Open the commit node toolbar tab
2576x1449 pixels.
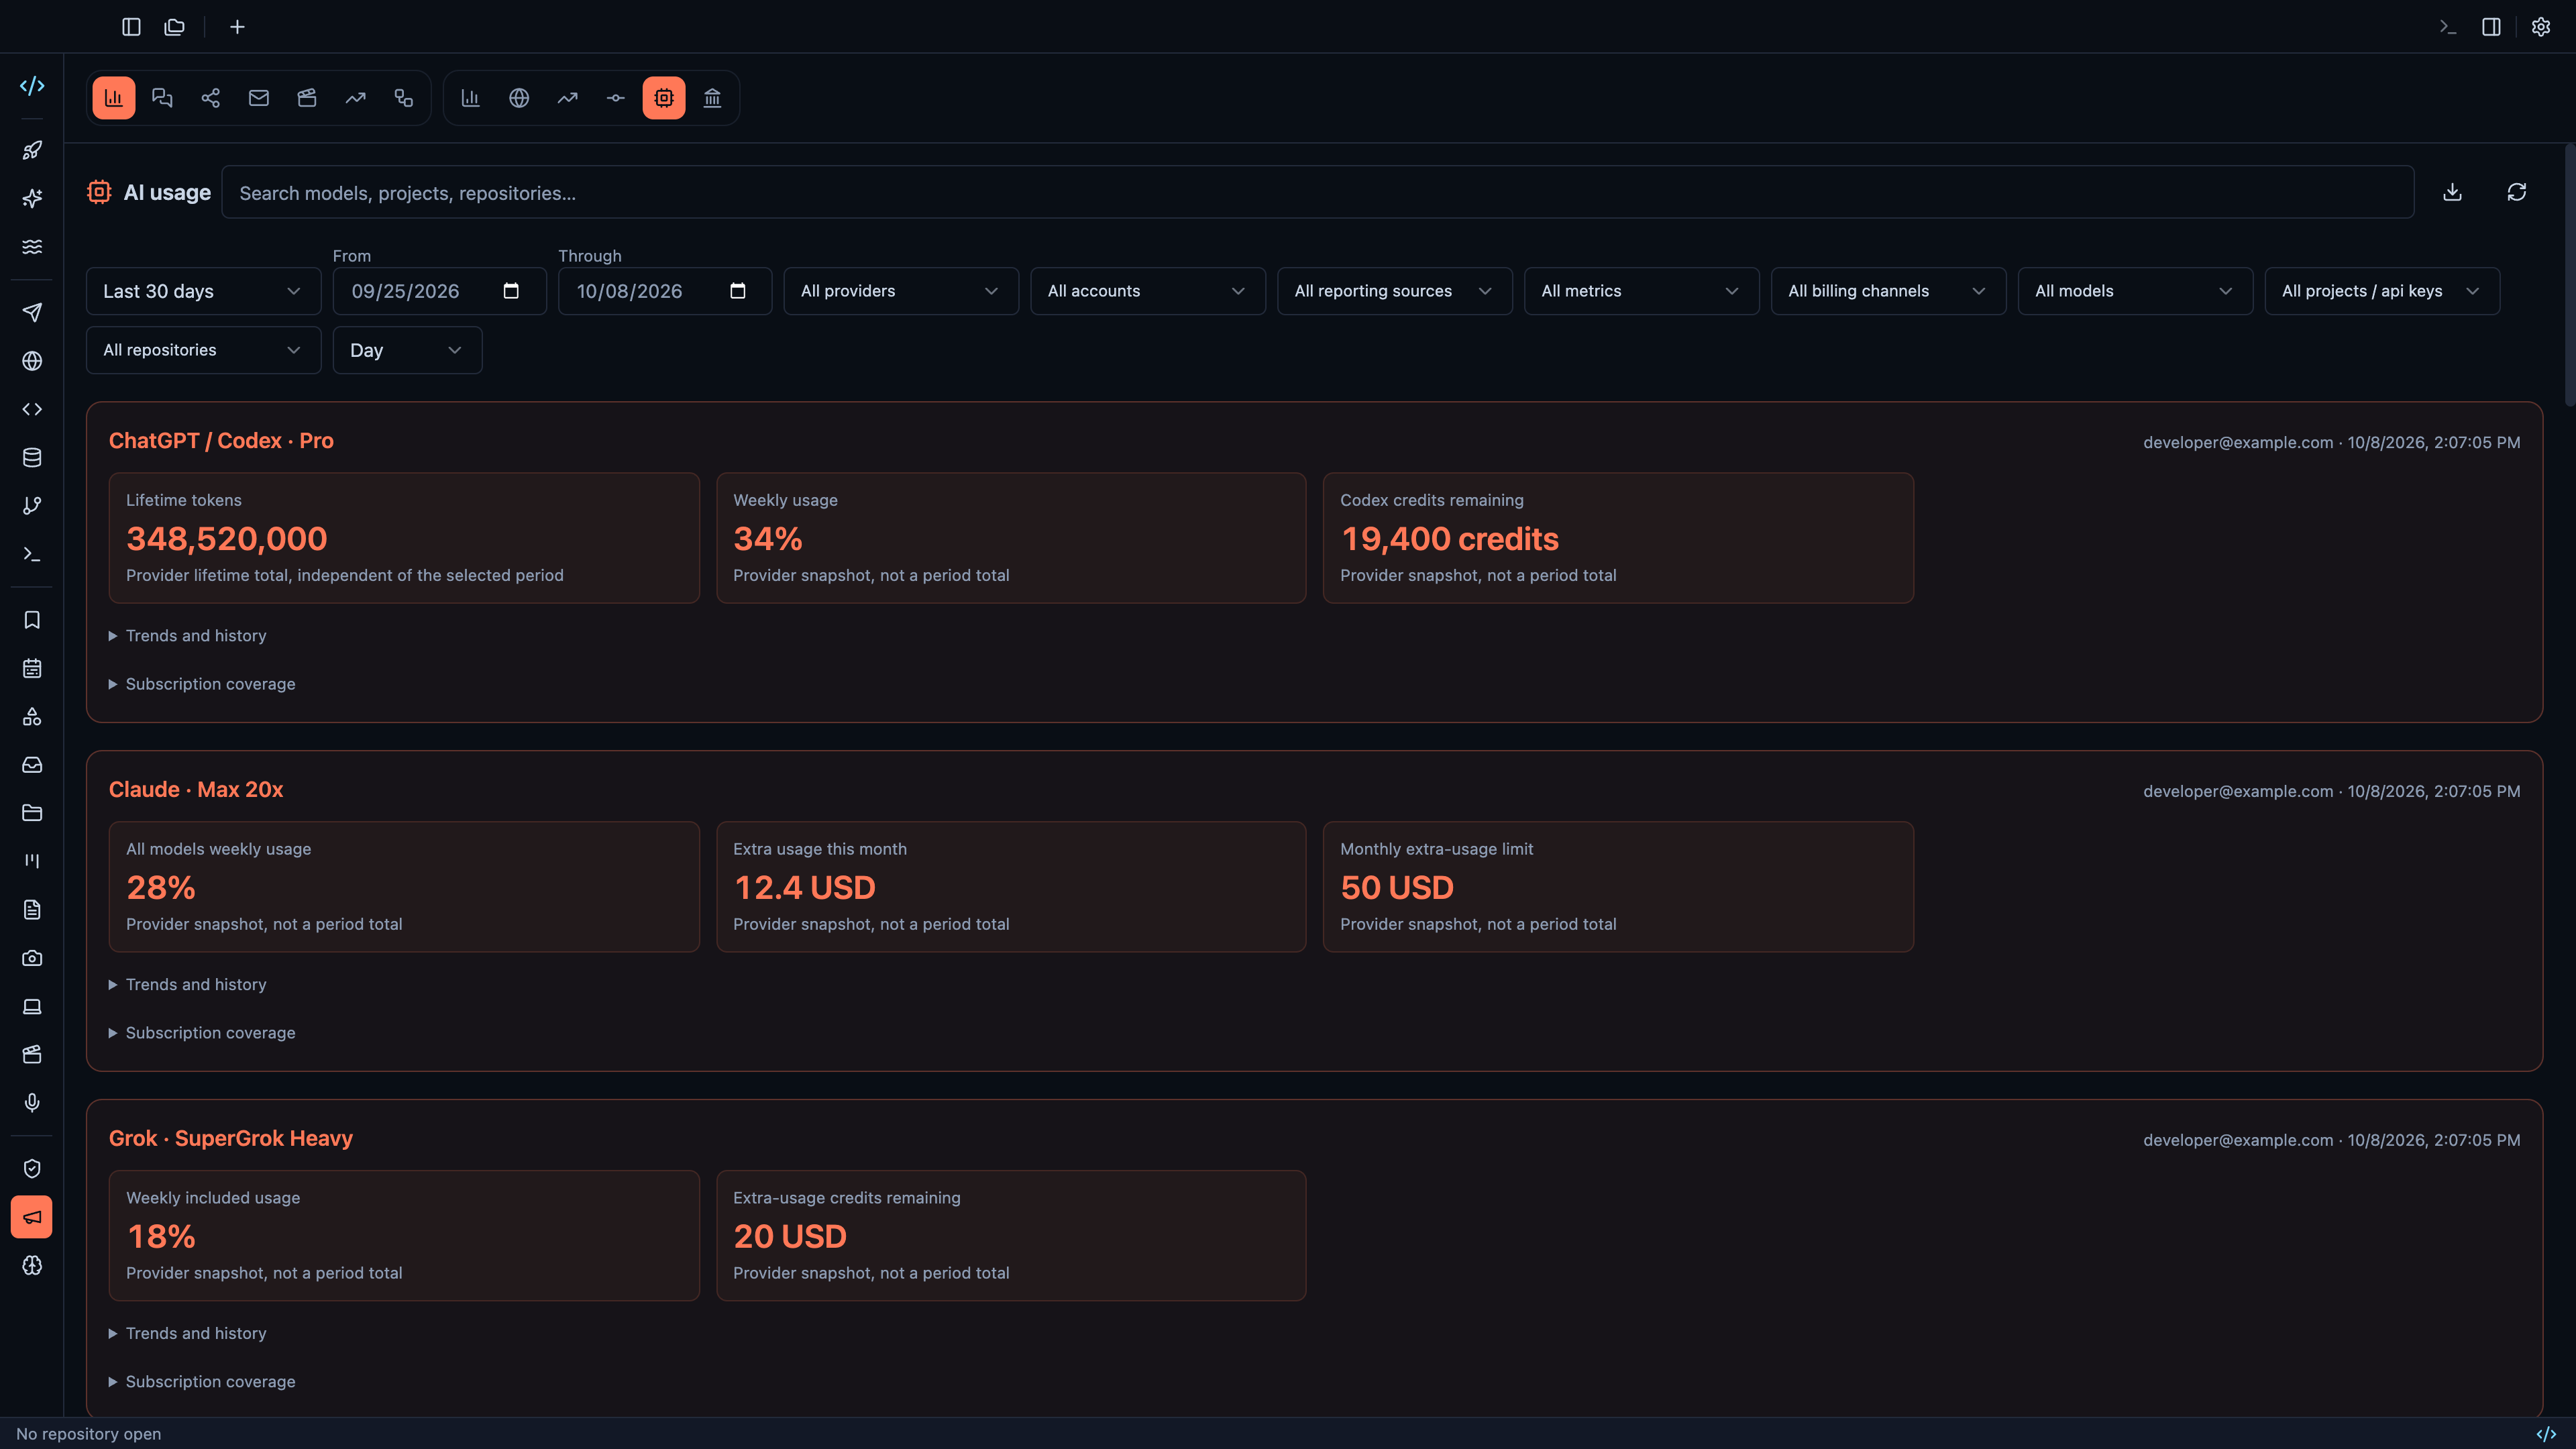click(616, 98)
